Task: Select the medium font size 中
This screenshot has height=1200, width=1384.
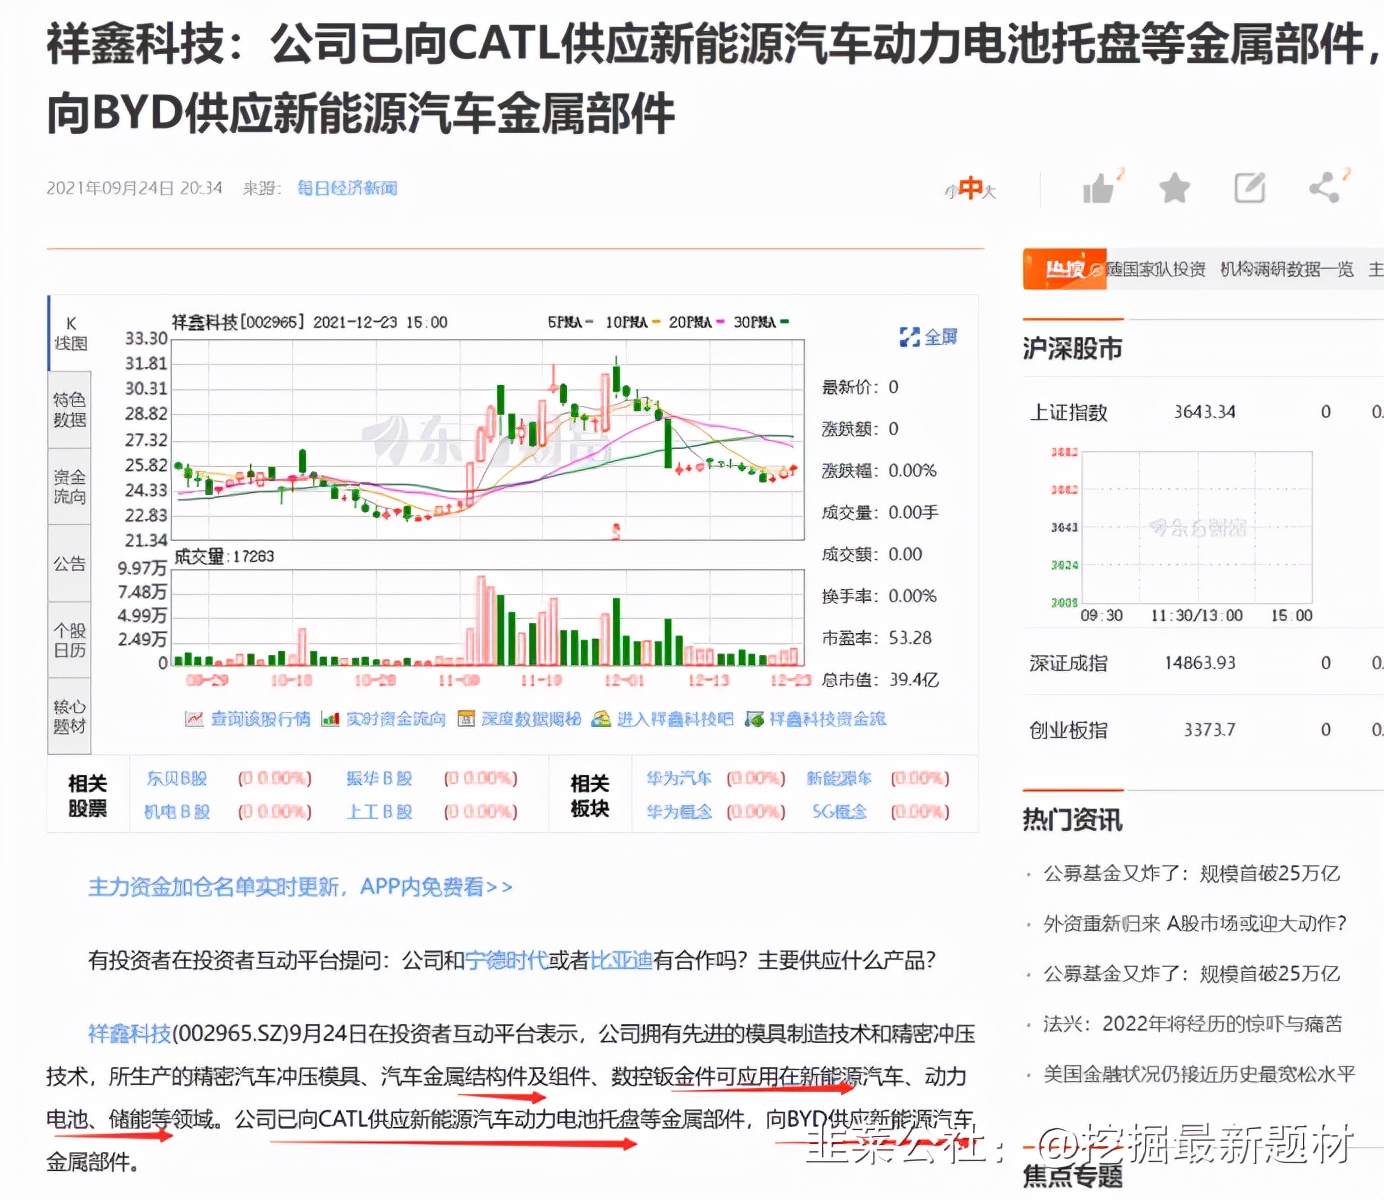Action: coord(970,188)
